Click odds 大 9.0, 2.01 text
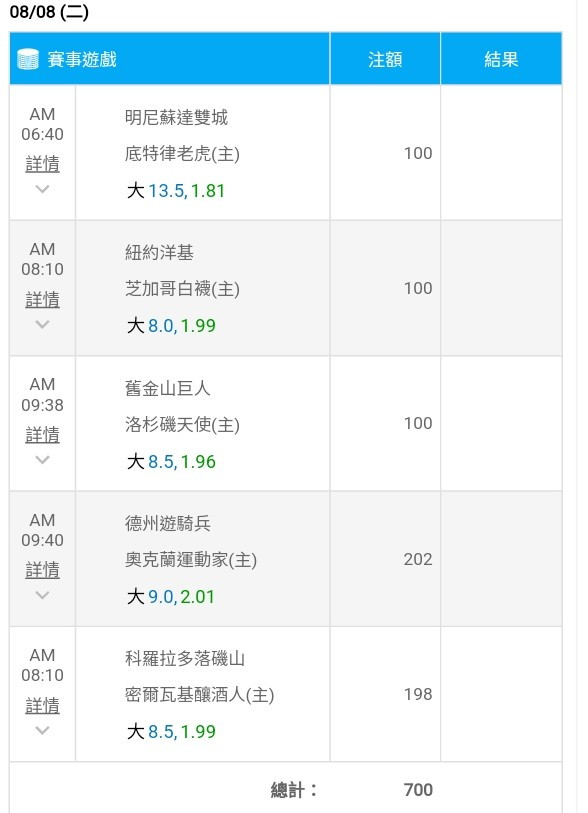This screenshot has width=588, height=813. [x=171, y=597]
